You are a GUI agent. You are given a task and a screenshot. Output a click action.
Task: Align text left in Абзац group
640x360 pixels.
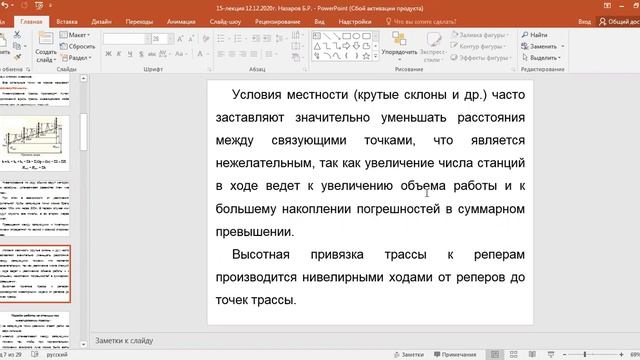(221, 54)
